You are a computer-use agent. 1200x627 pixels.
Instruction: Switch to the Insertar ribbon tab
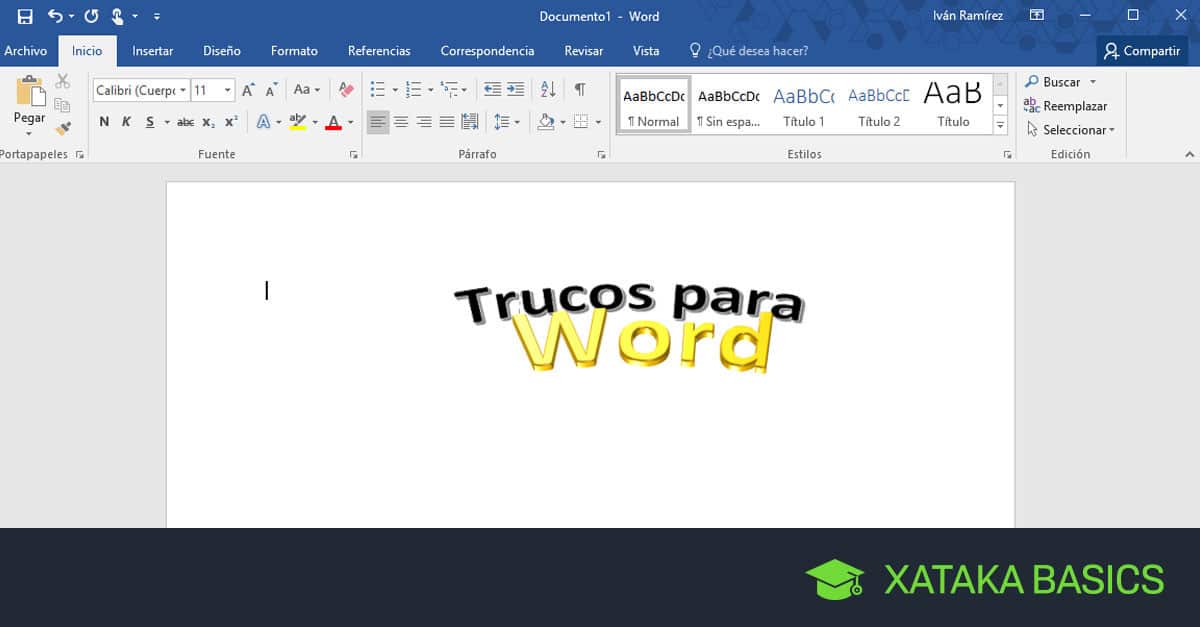tap(152, 50)
